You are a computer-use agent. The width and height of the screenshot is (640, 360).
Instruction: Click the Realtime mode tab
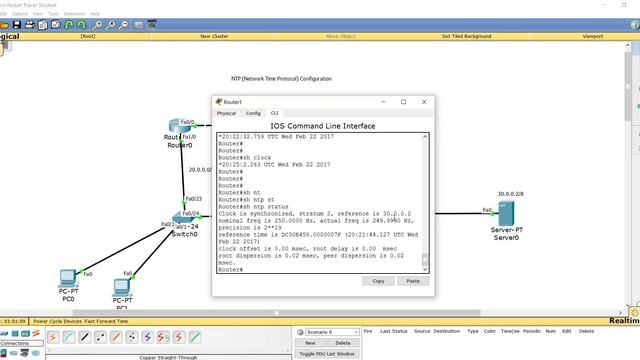pos(624,321)
